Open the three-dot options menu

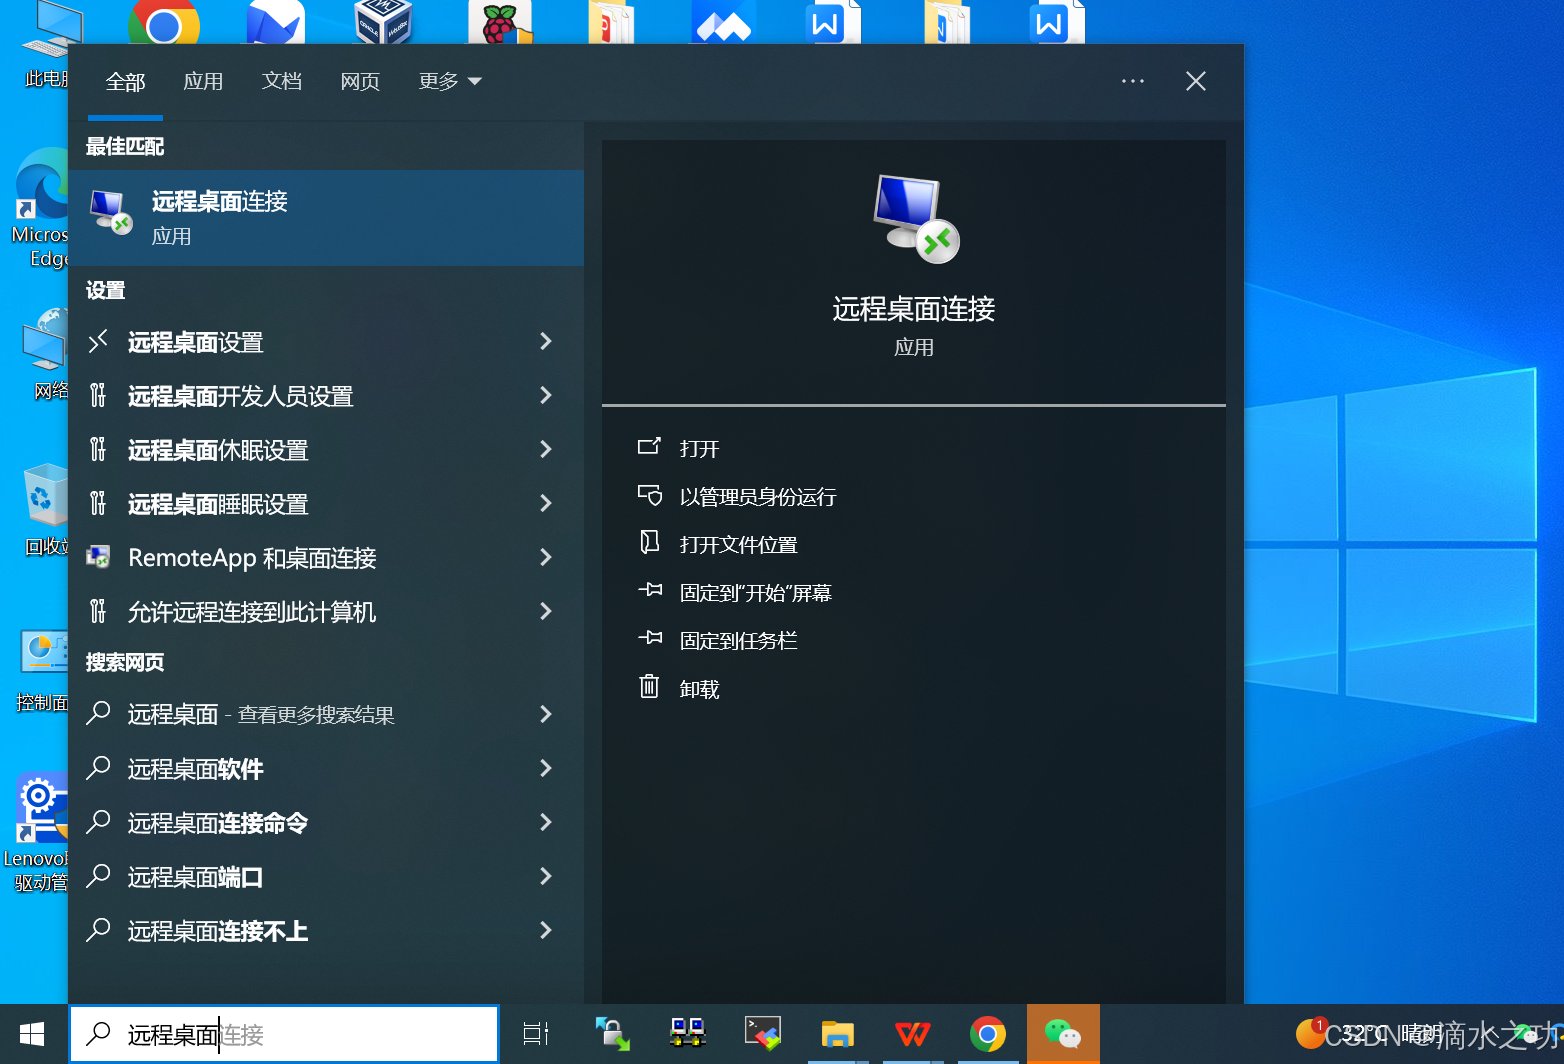point(1132,81)
